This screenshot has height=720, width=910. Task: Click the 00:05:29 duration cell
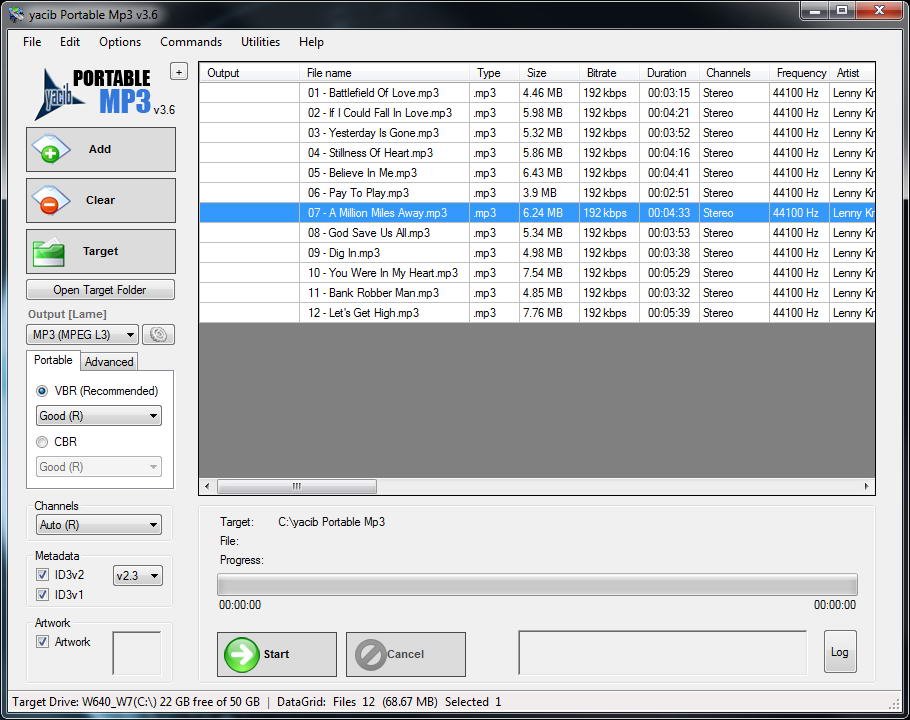669,273
